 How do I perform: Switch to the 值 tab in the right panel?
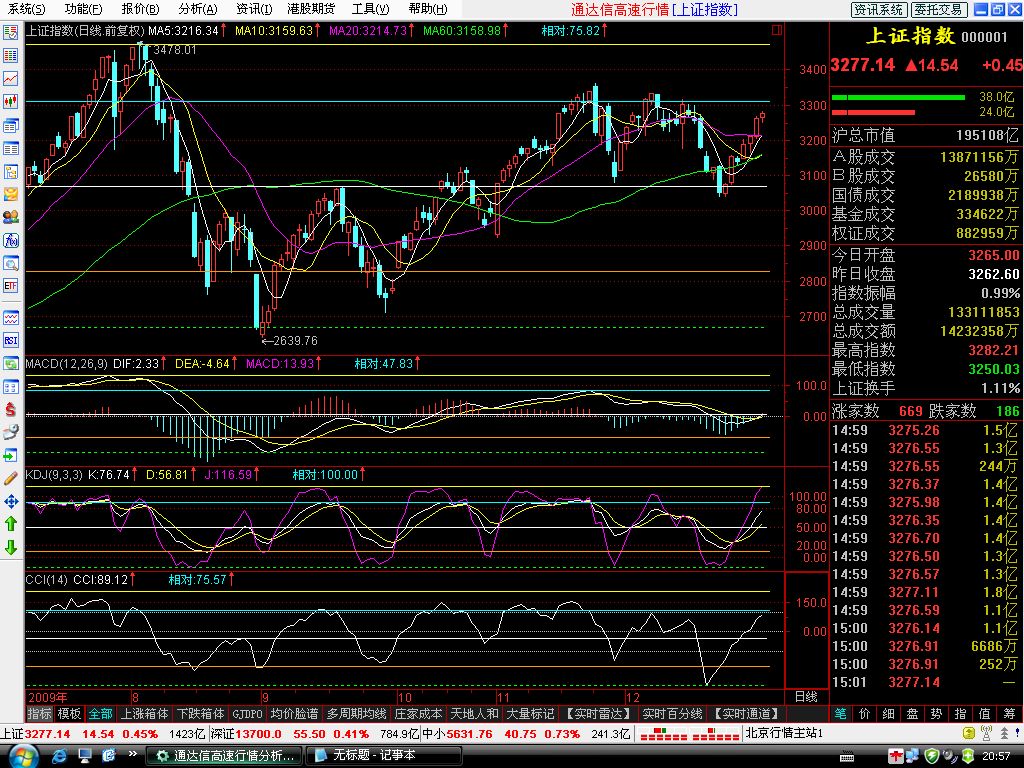point(984,714)
